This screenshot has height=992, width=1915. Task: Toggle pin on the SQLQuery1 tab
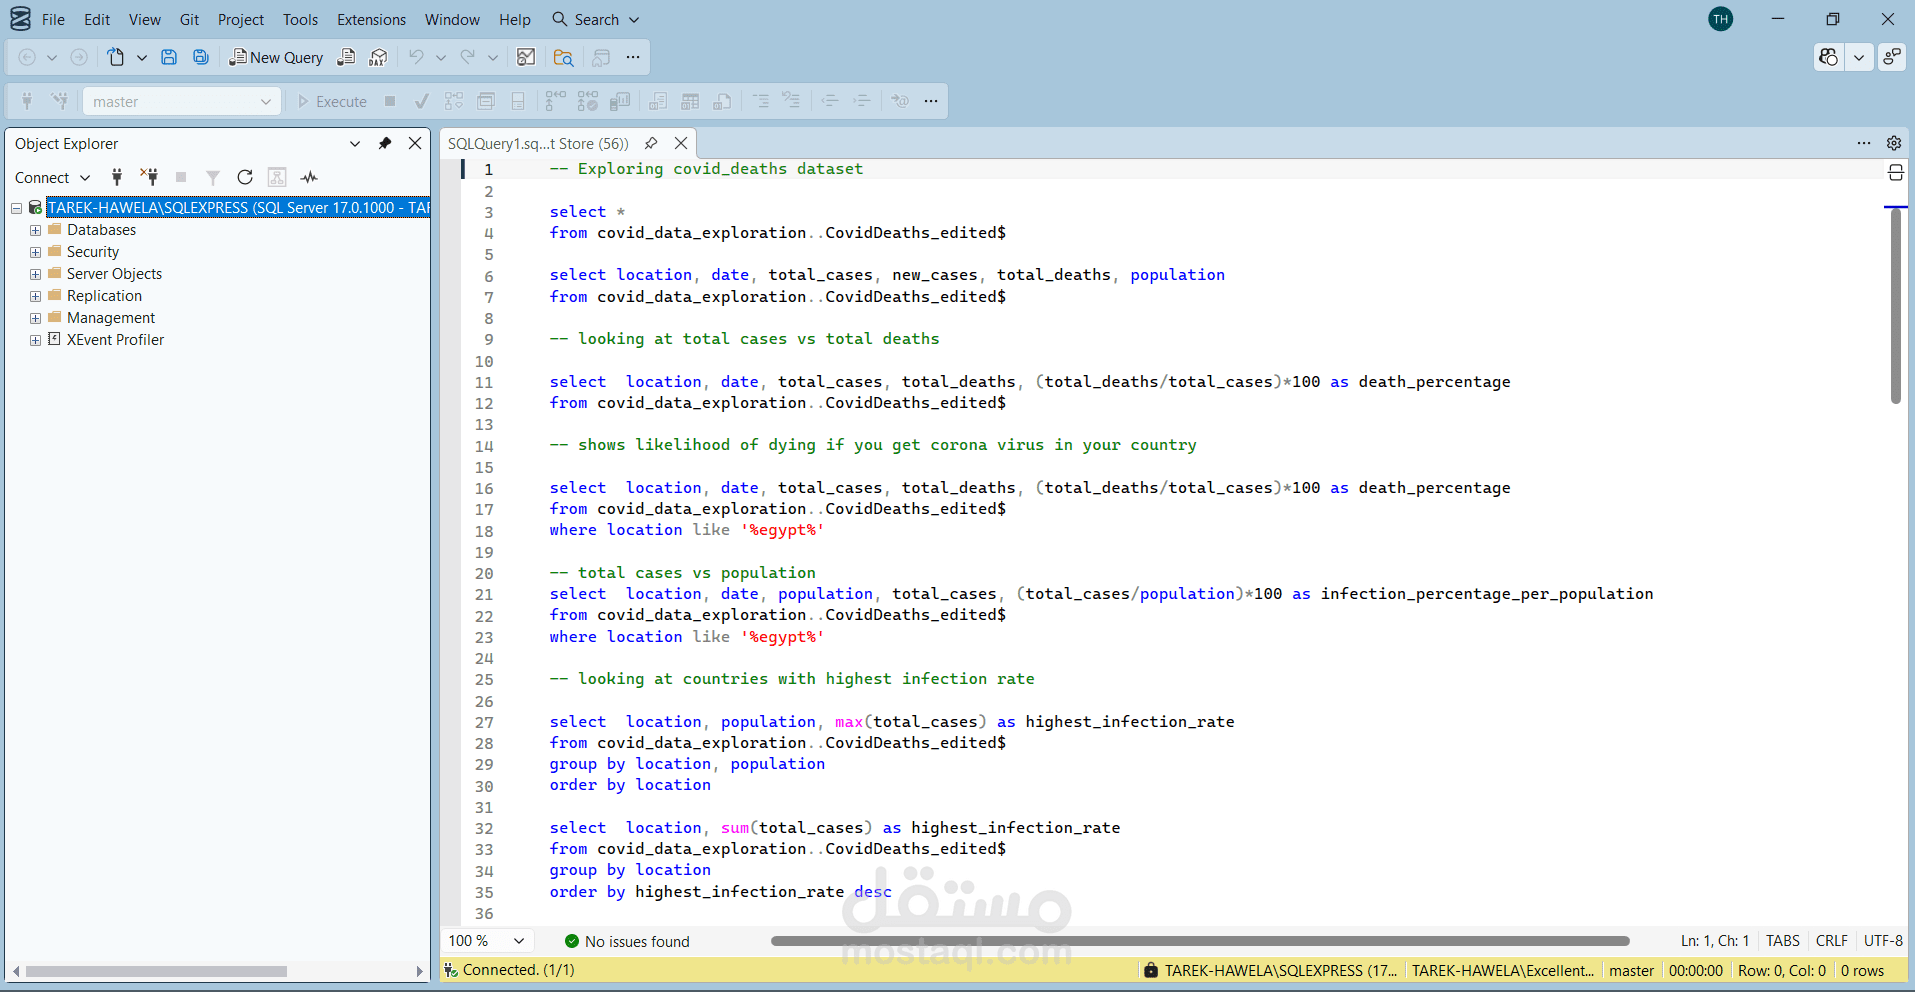651,143
